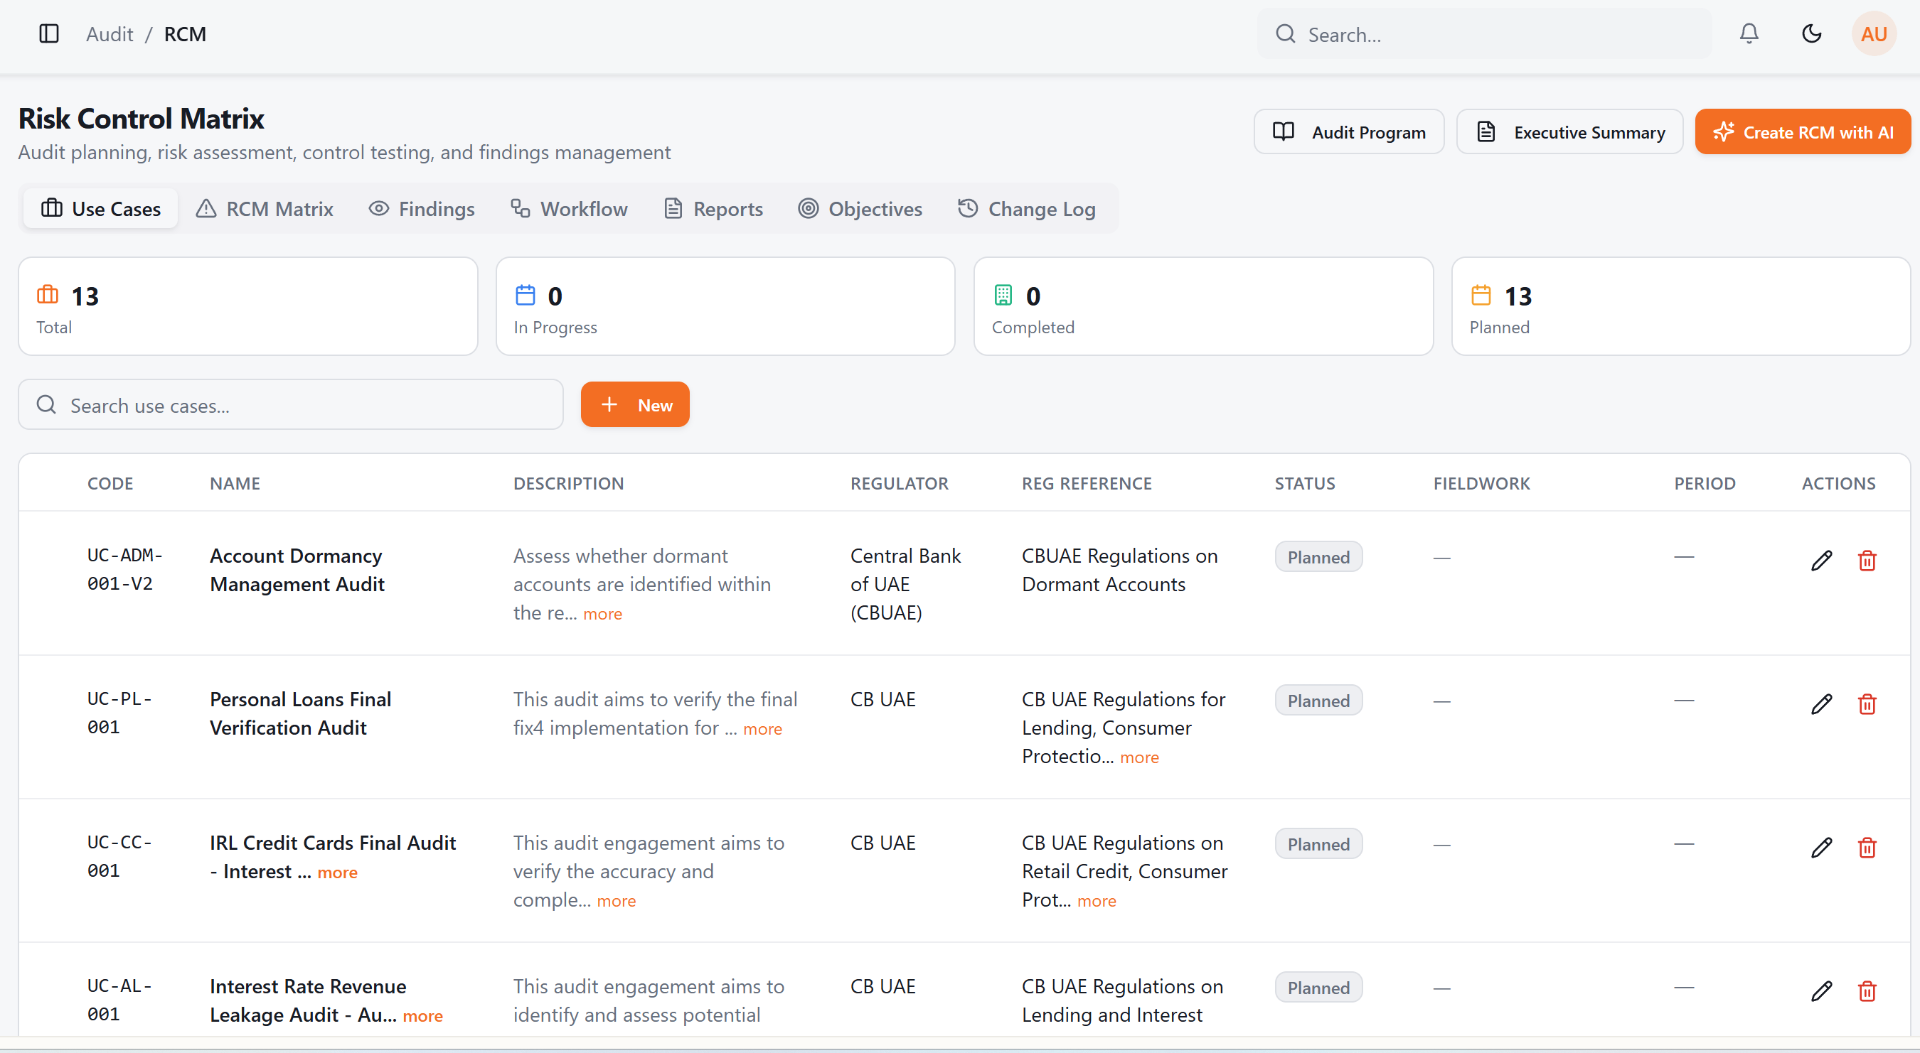
Task: Click the Planned 13 stat card
Action: point(1681,306)
